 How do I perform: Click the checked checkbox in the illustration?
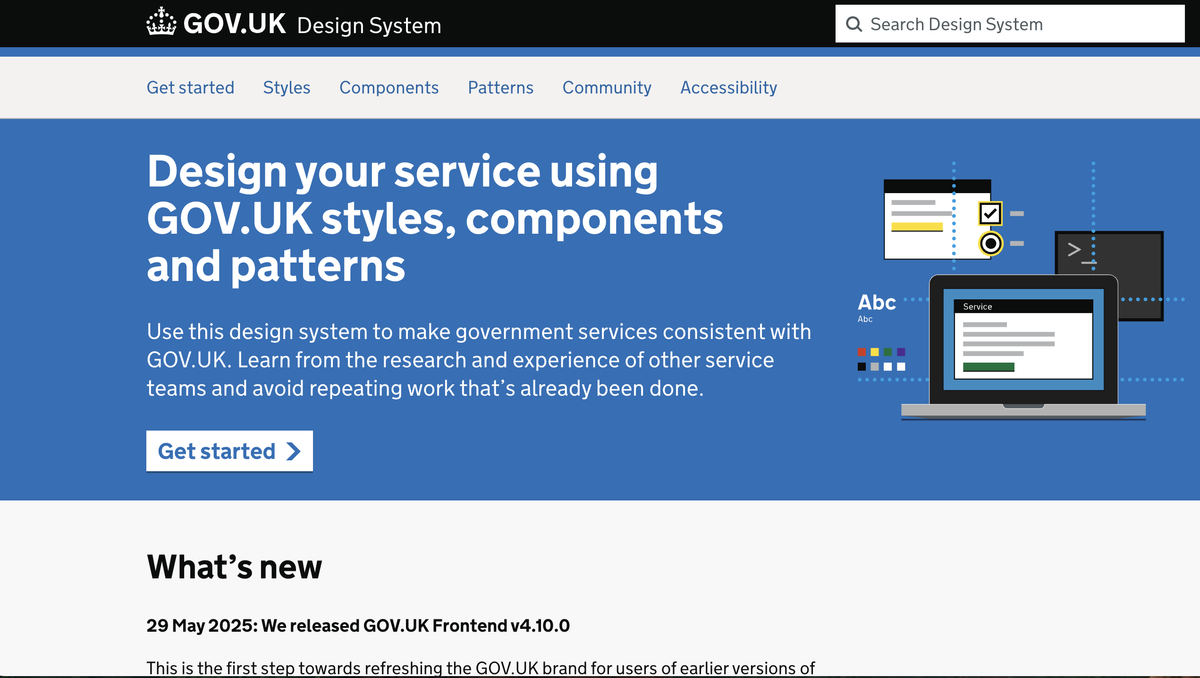[x=990, y=213]
